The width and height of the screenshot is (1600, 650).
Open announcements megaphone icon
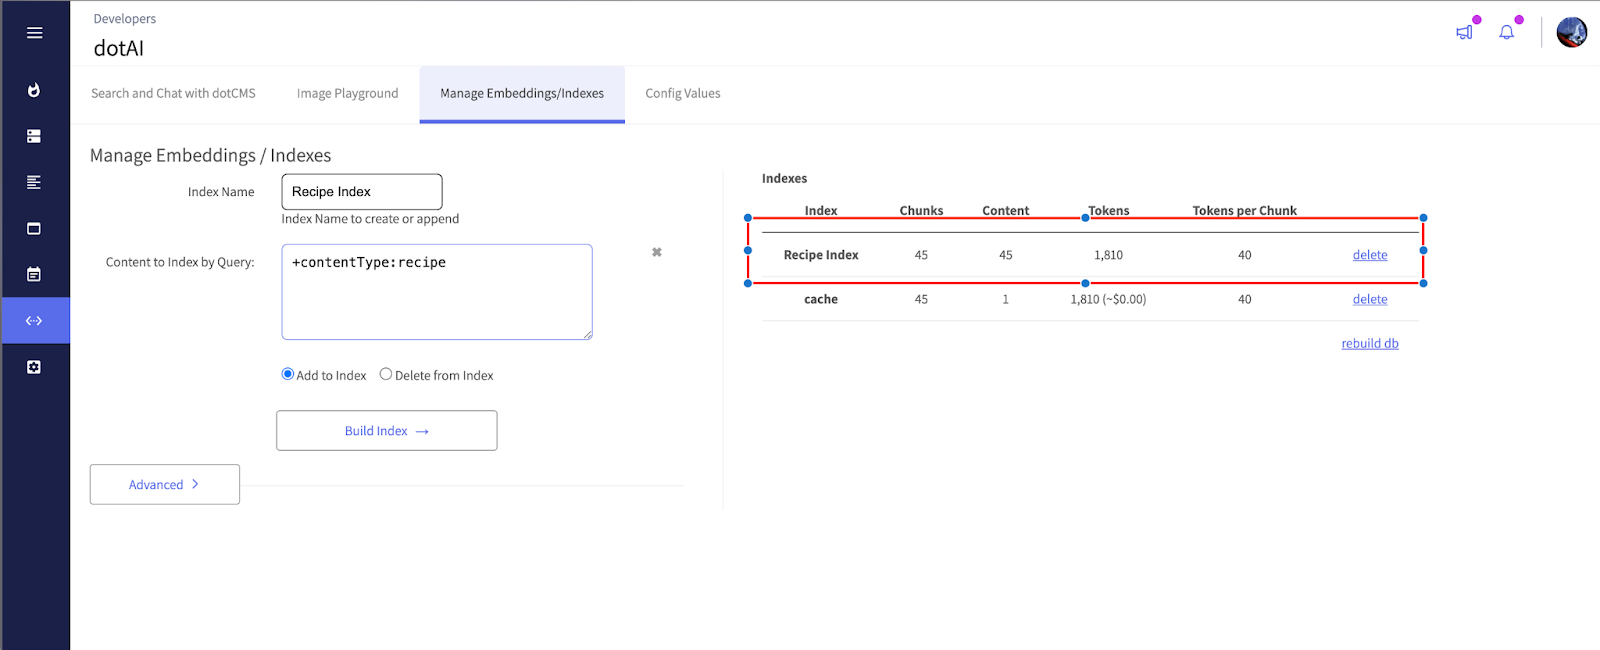[1464, 32]
